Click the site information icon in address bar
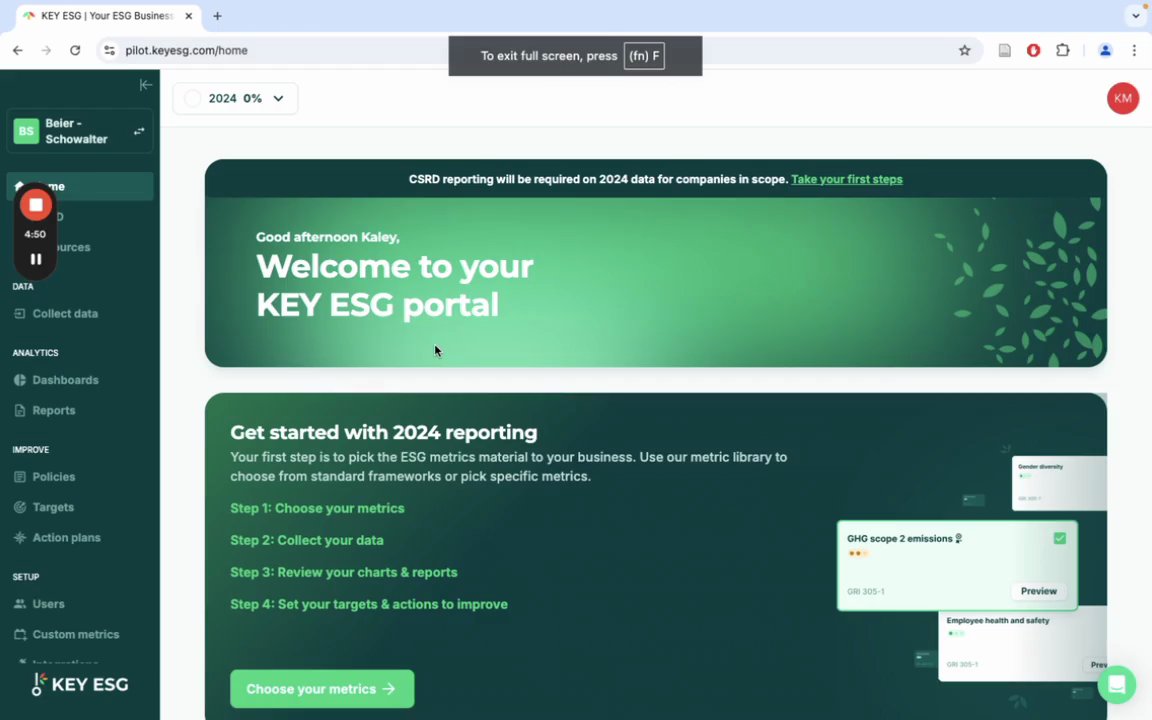Image resolution: width=1152 pixels, height=720 pixels. tap(109, 51)
